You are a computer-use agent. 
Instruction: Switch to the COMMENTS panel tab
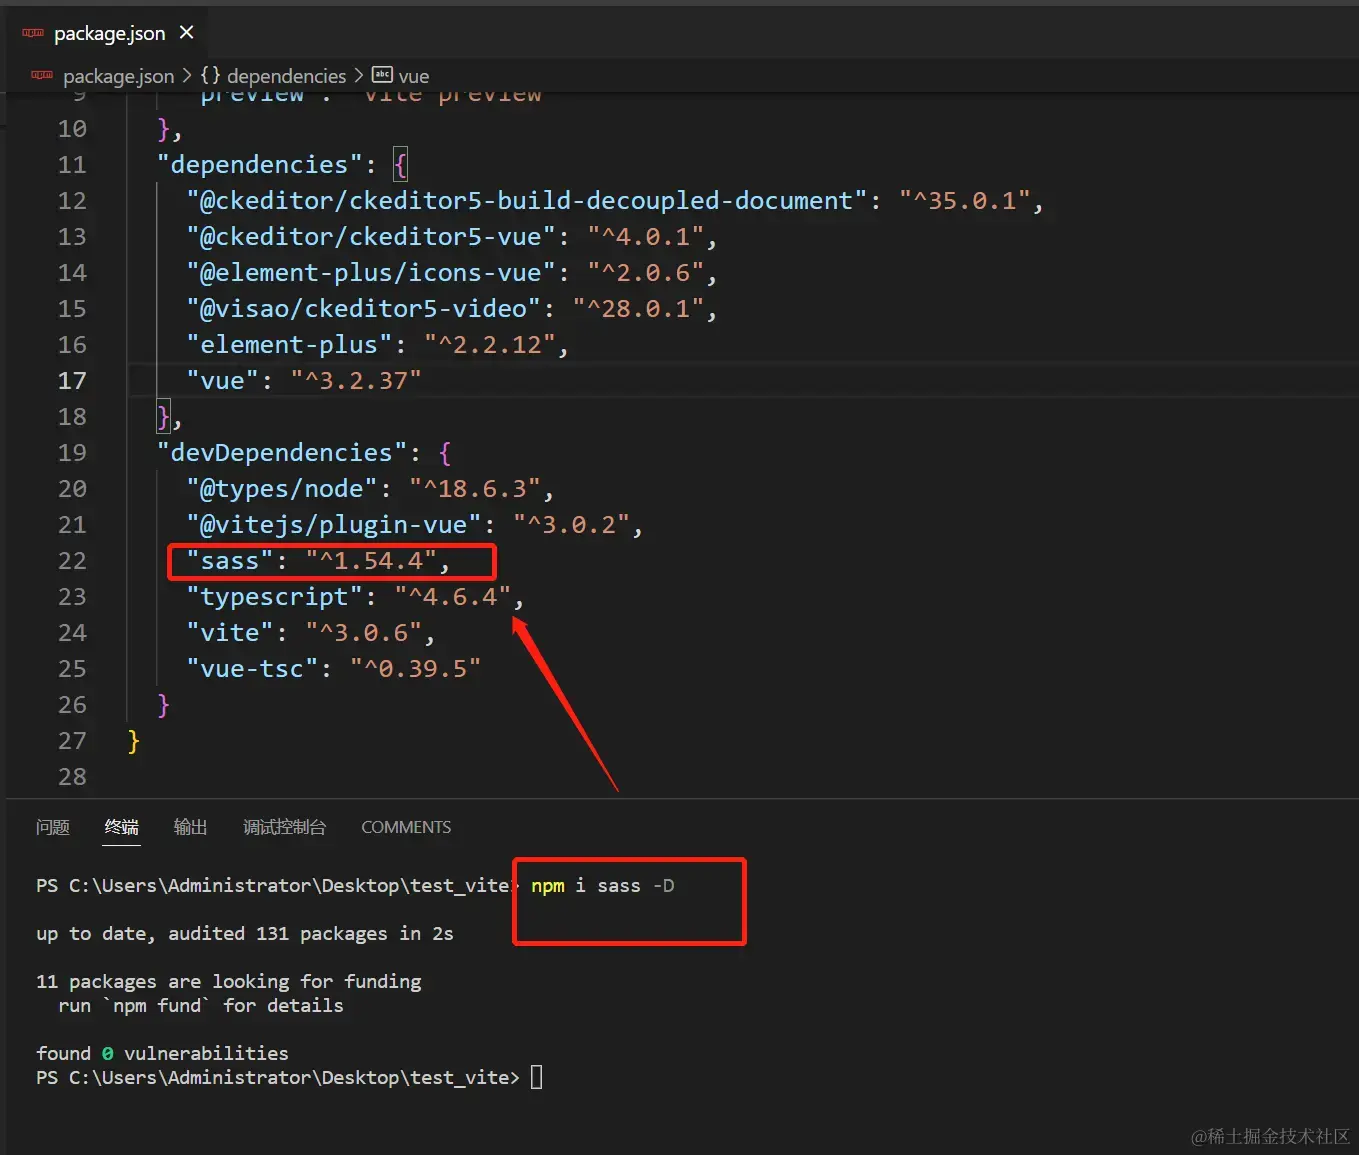tap(406, 827)
